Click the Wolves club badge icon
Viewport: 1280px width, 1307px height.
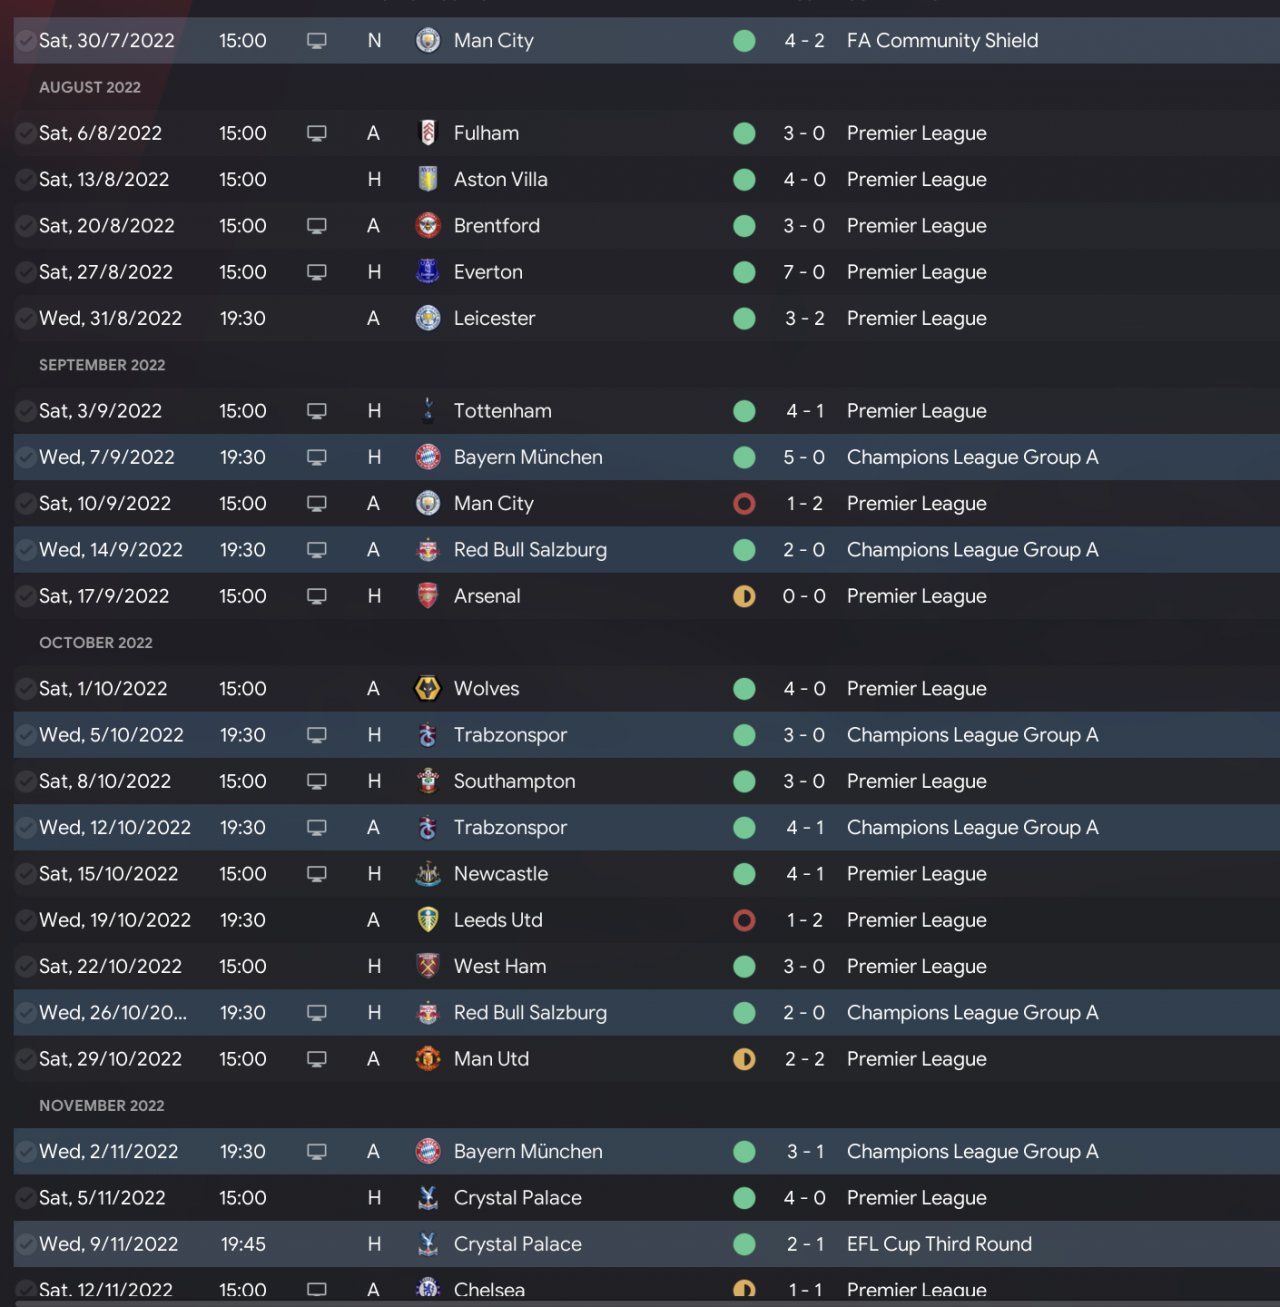pyautogui.click(x=428, y=689)
